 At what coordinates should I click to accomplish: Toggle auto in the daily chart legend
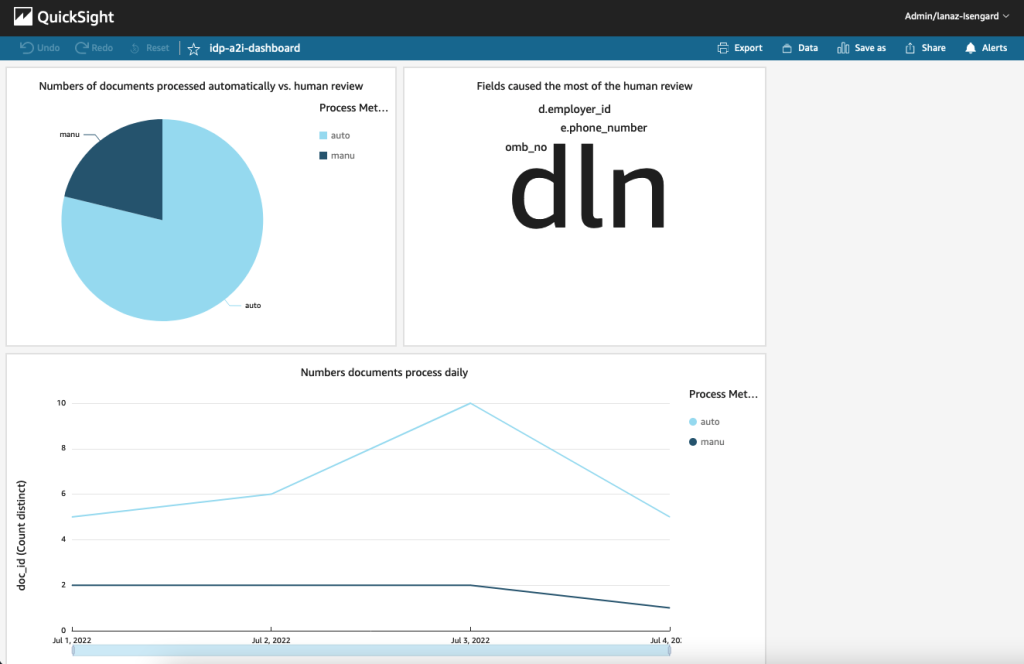(x=707, y=421)
